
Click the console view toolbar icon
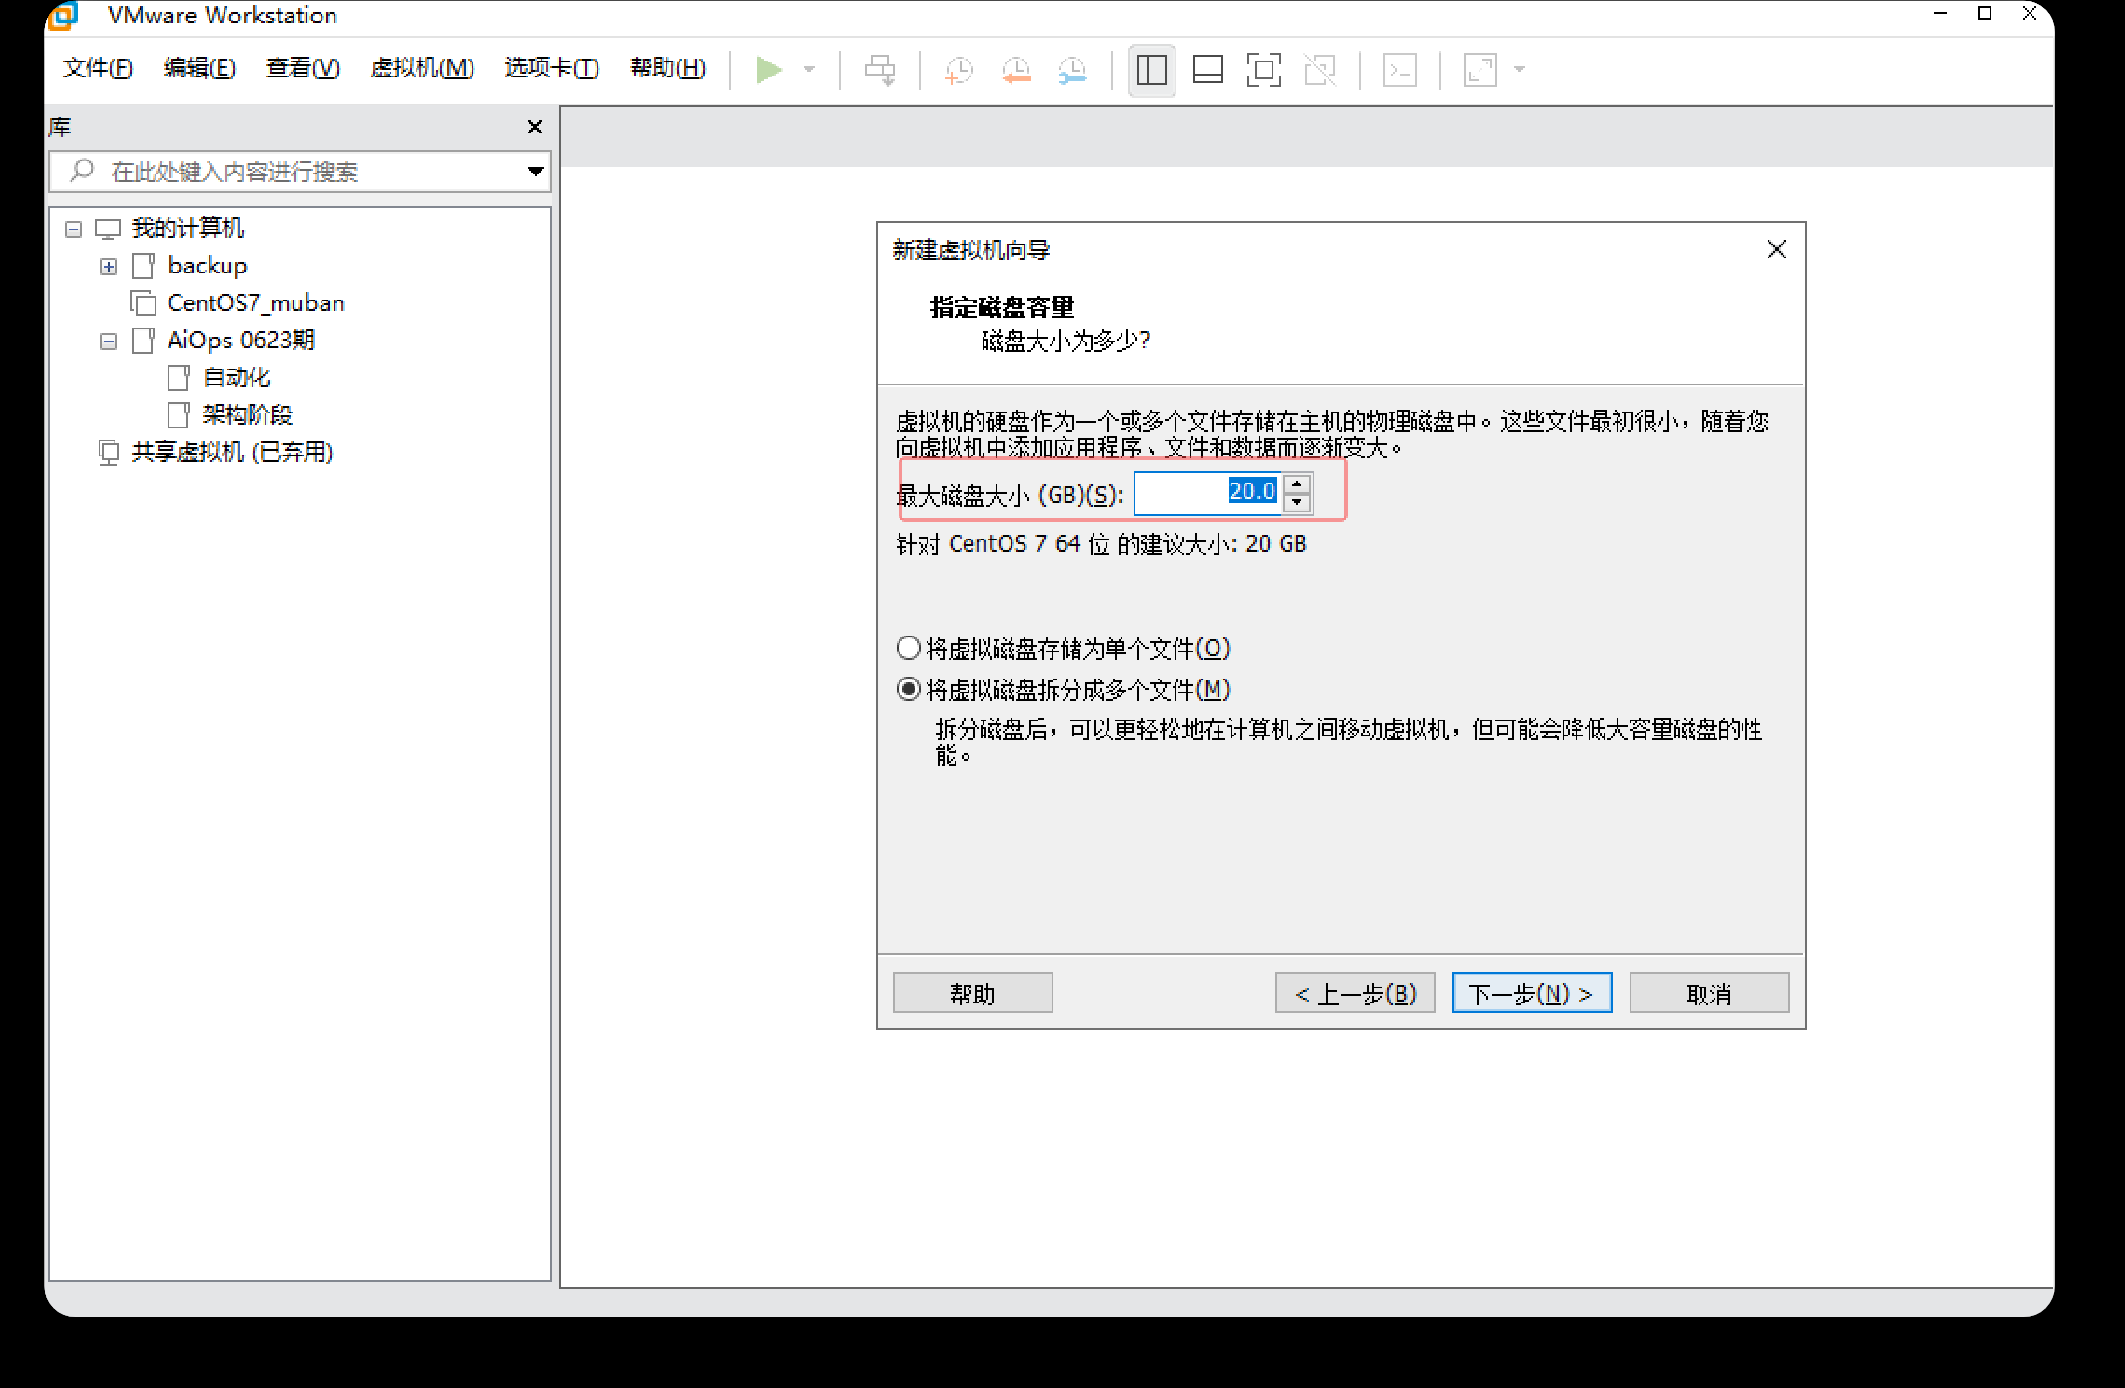[1400, 70]
